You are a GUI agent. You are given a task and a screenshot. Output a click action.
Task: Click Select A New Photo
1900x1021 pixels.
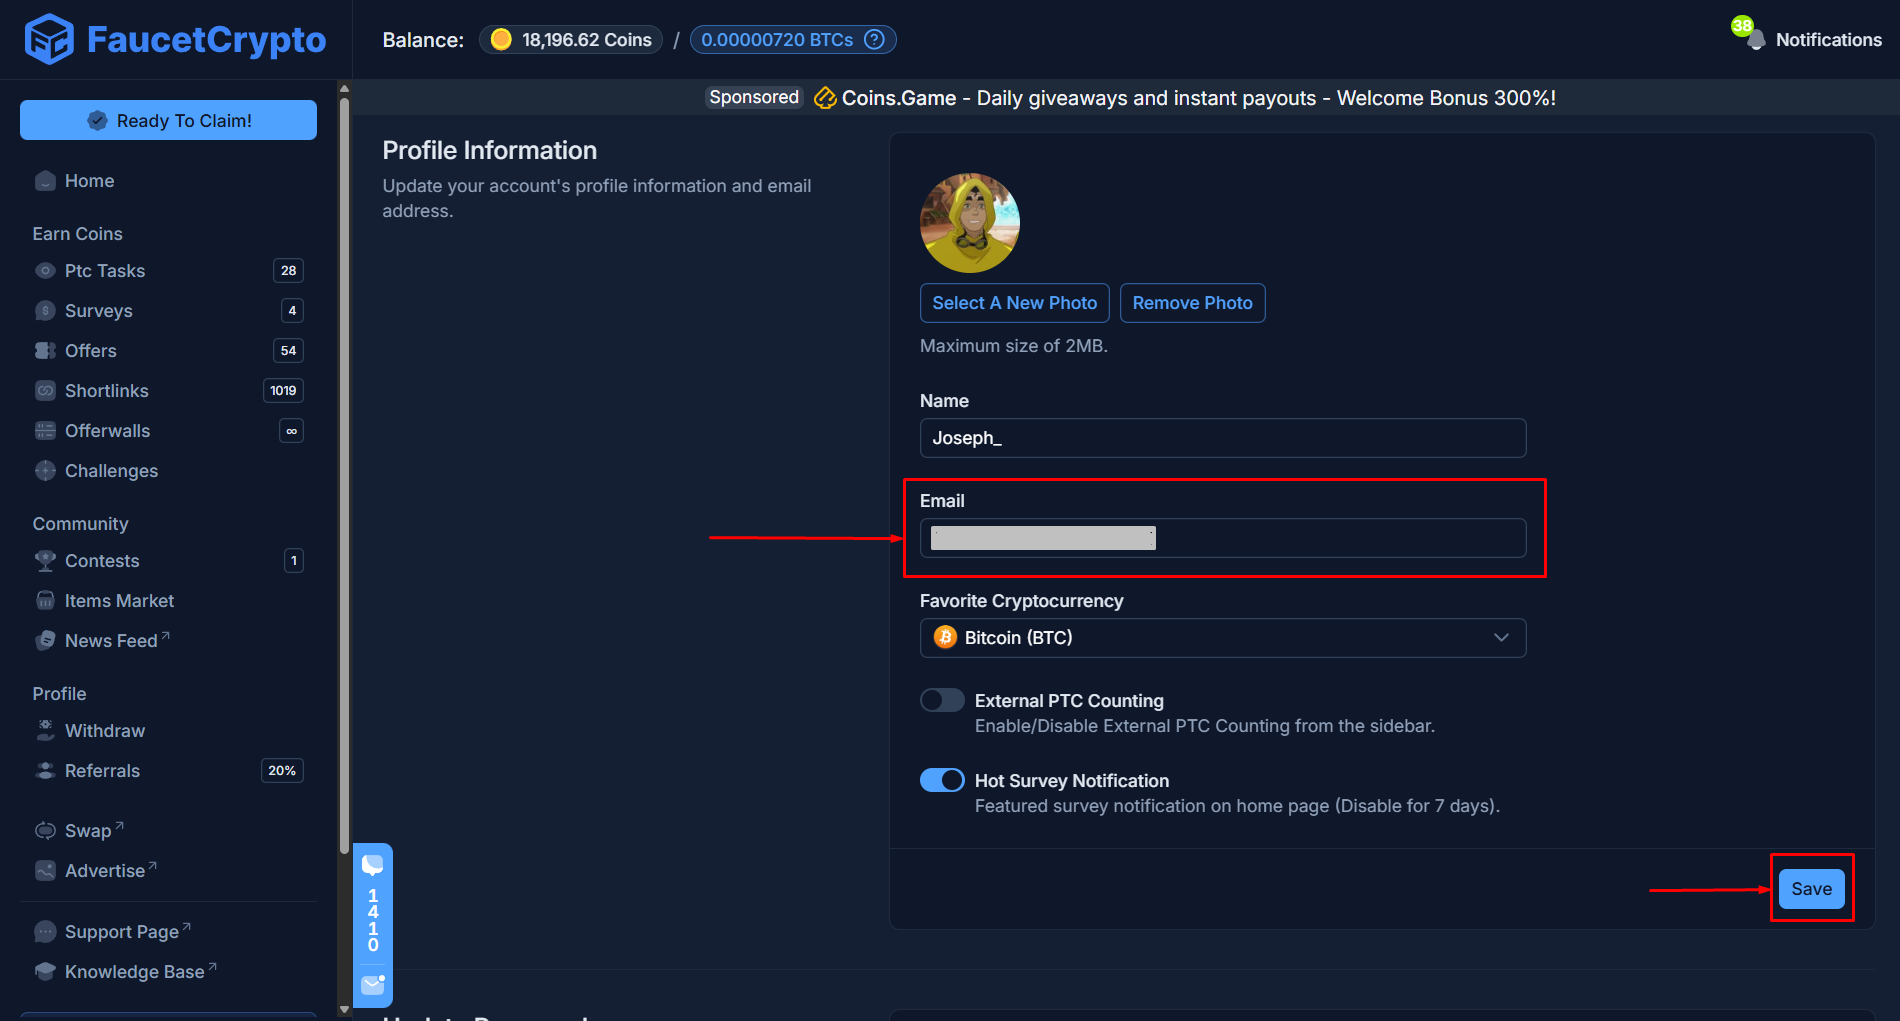pyautogui.click(x=1014, y=302)
